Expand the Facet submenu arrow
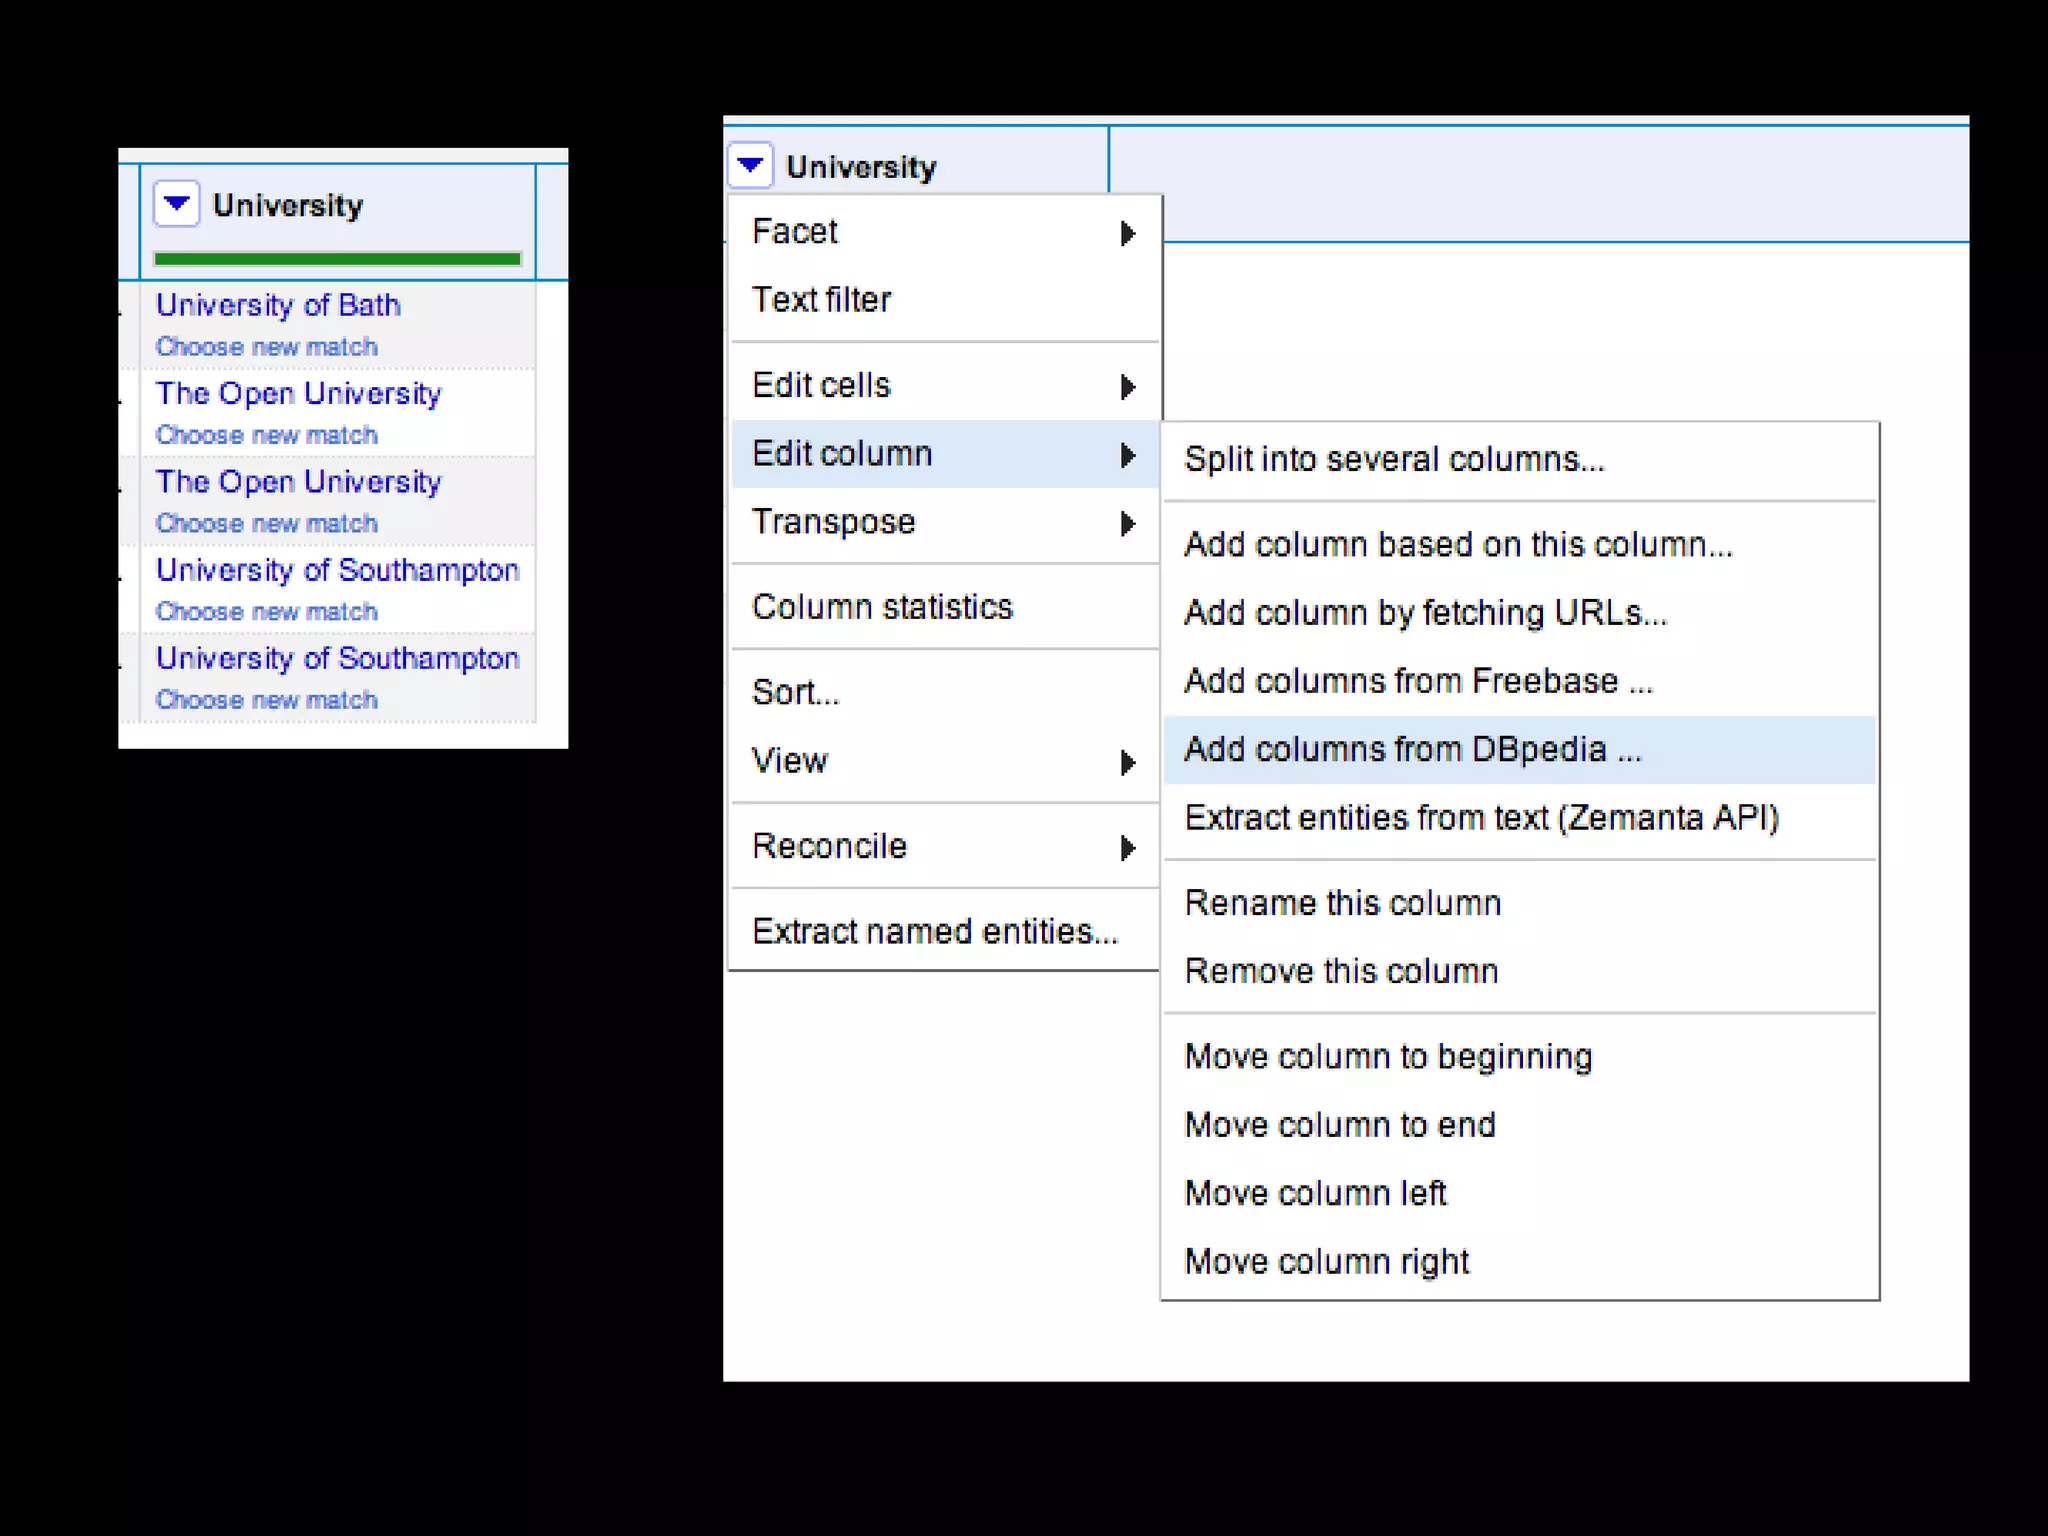The height and width of the screenshot is (1536, 2048). [1127, 233]
